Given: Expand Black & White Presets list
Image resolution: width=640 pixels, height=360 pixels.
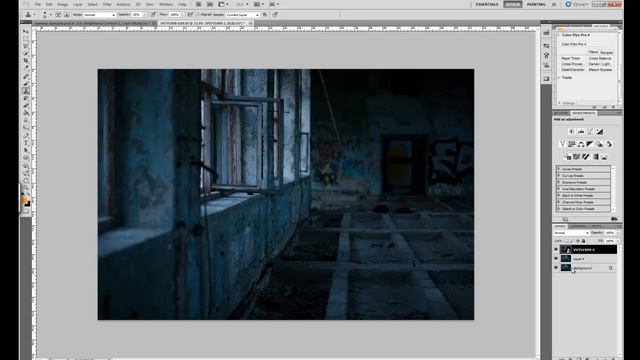Looking at the screenshot, I should point(559,196).
